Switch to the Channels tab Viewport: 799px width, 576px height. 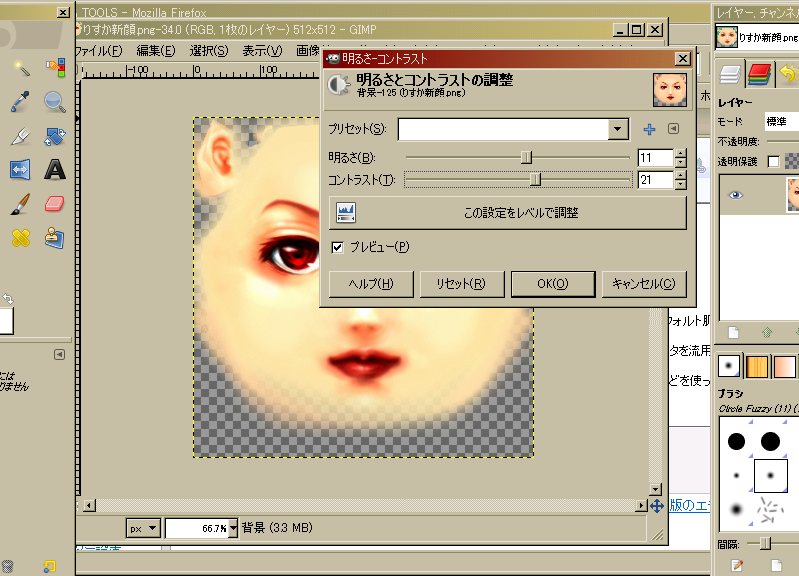coord(759,74)
